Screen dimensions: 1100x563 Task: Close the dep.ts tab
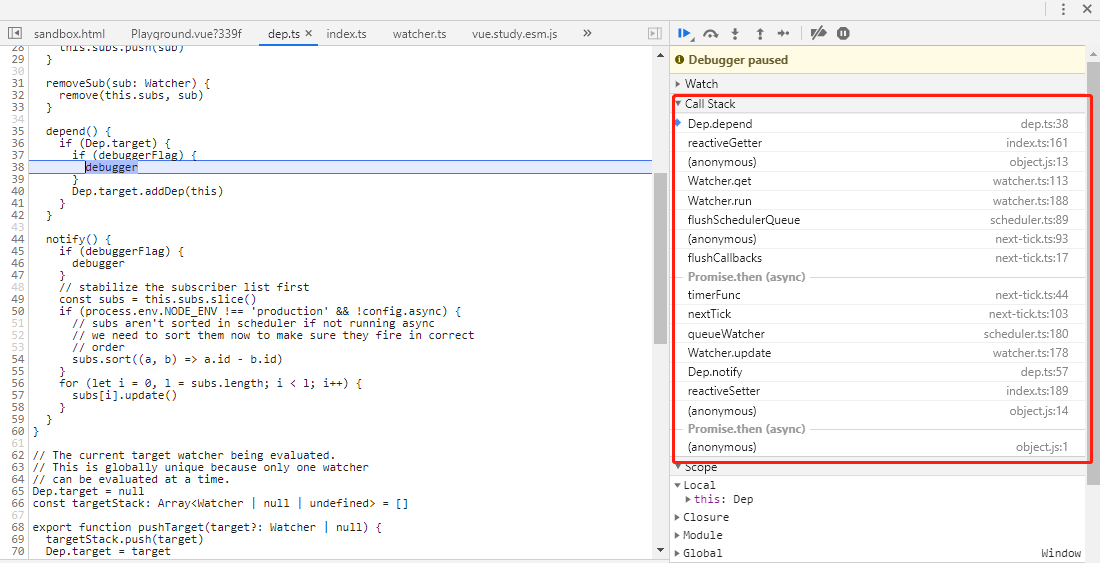click(x=308, y=34)
